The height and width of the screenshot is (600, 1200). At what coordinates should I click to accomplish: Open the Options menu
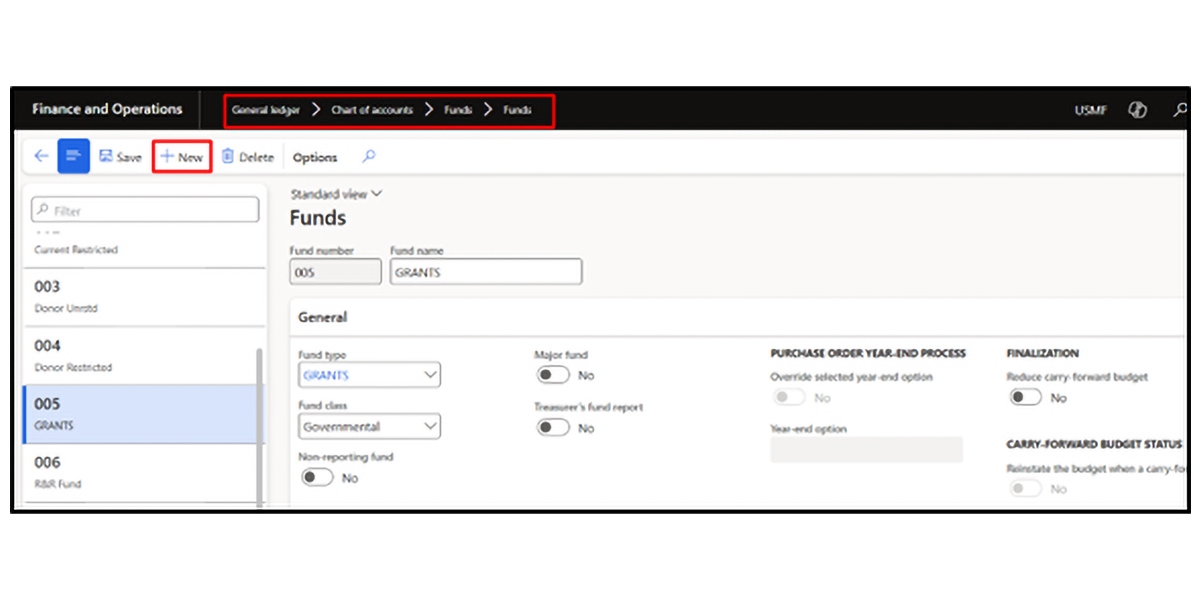coord(315,158)
